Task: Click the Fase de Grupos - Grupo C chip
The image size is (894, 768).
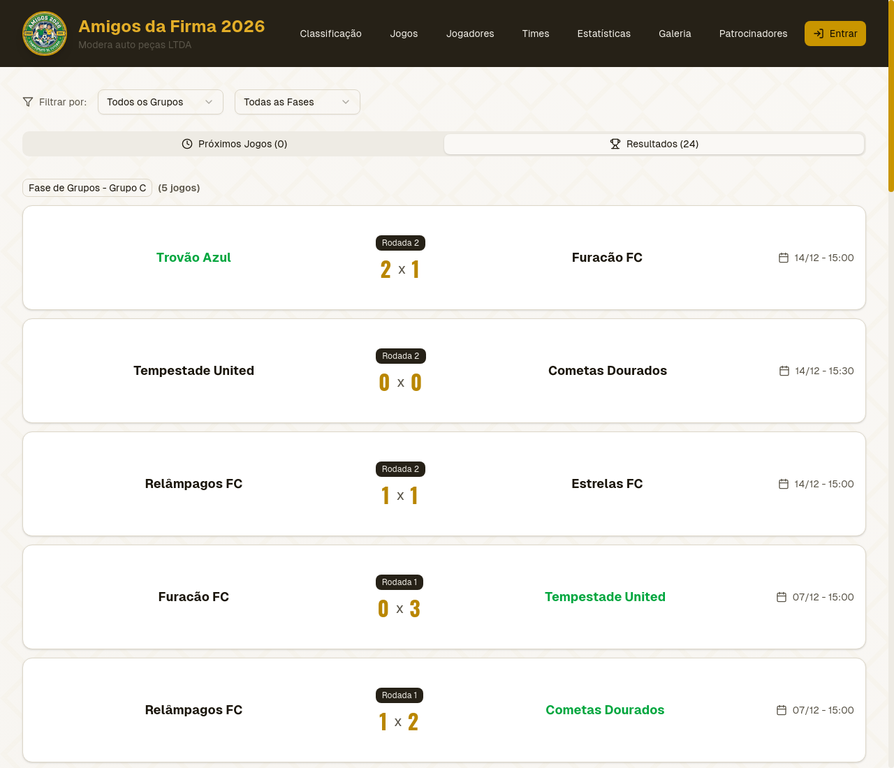Action: coord(87,187)
